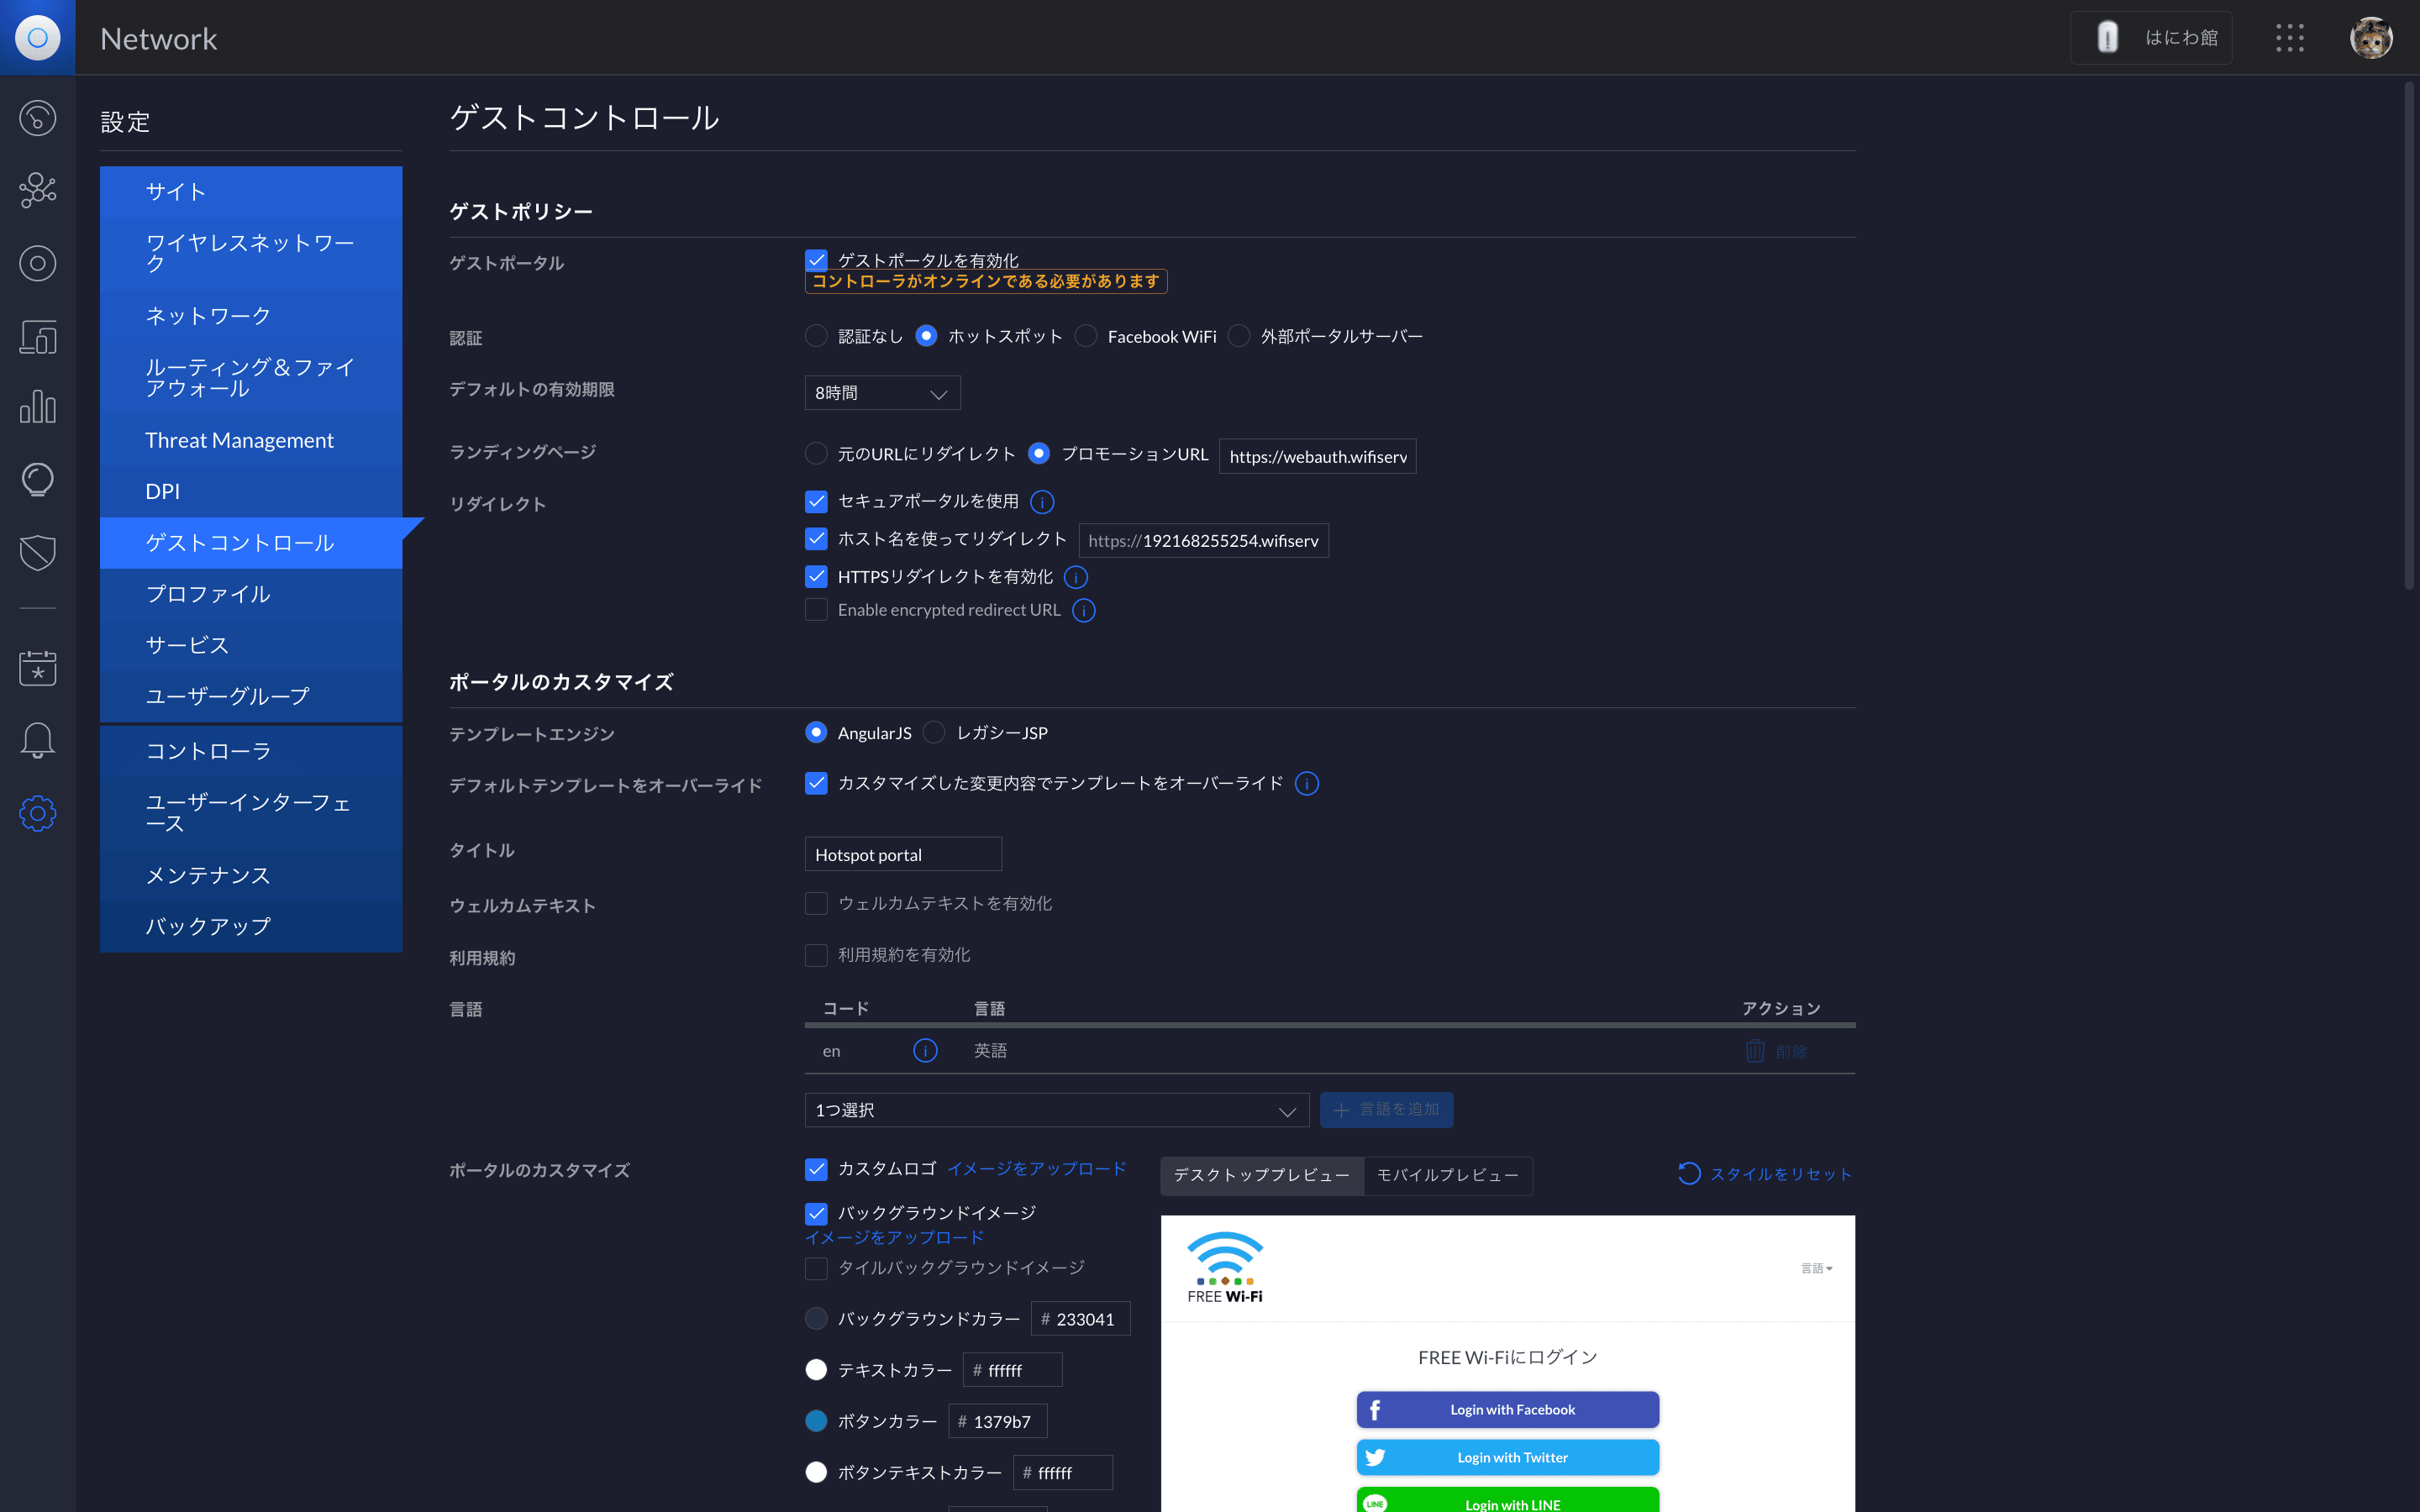Toggle ゲストポータルを有効化 checkbox
The image size is (2420, 1512).
pyautogui.click(x=816, y=260)
